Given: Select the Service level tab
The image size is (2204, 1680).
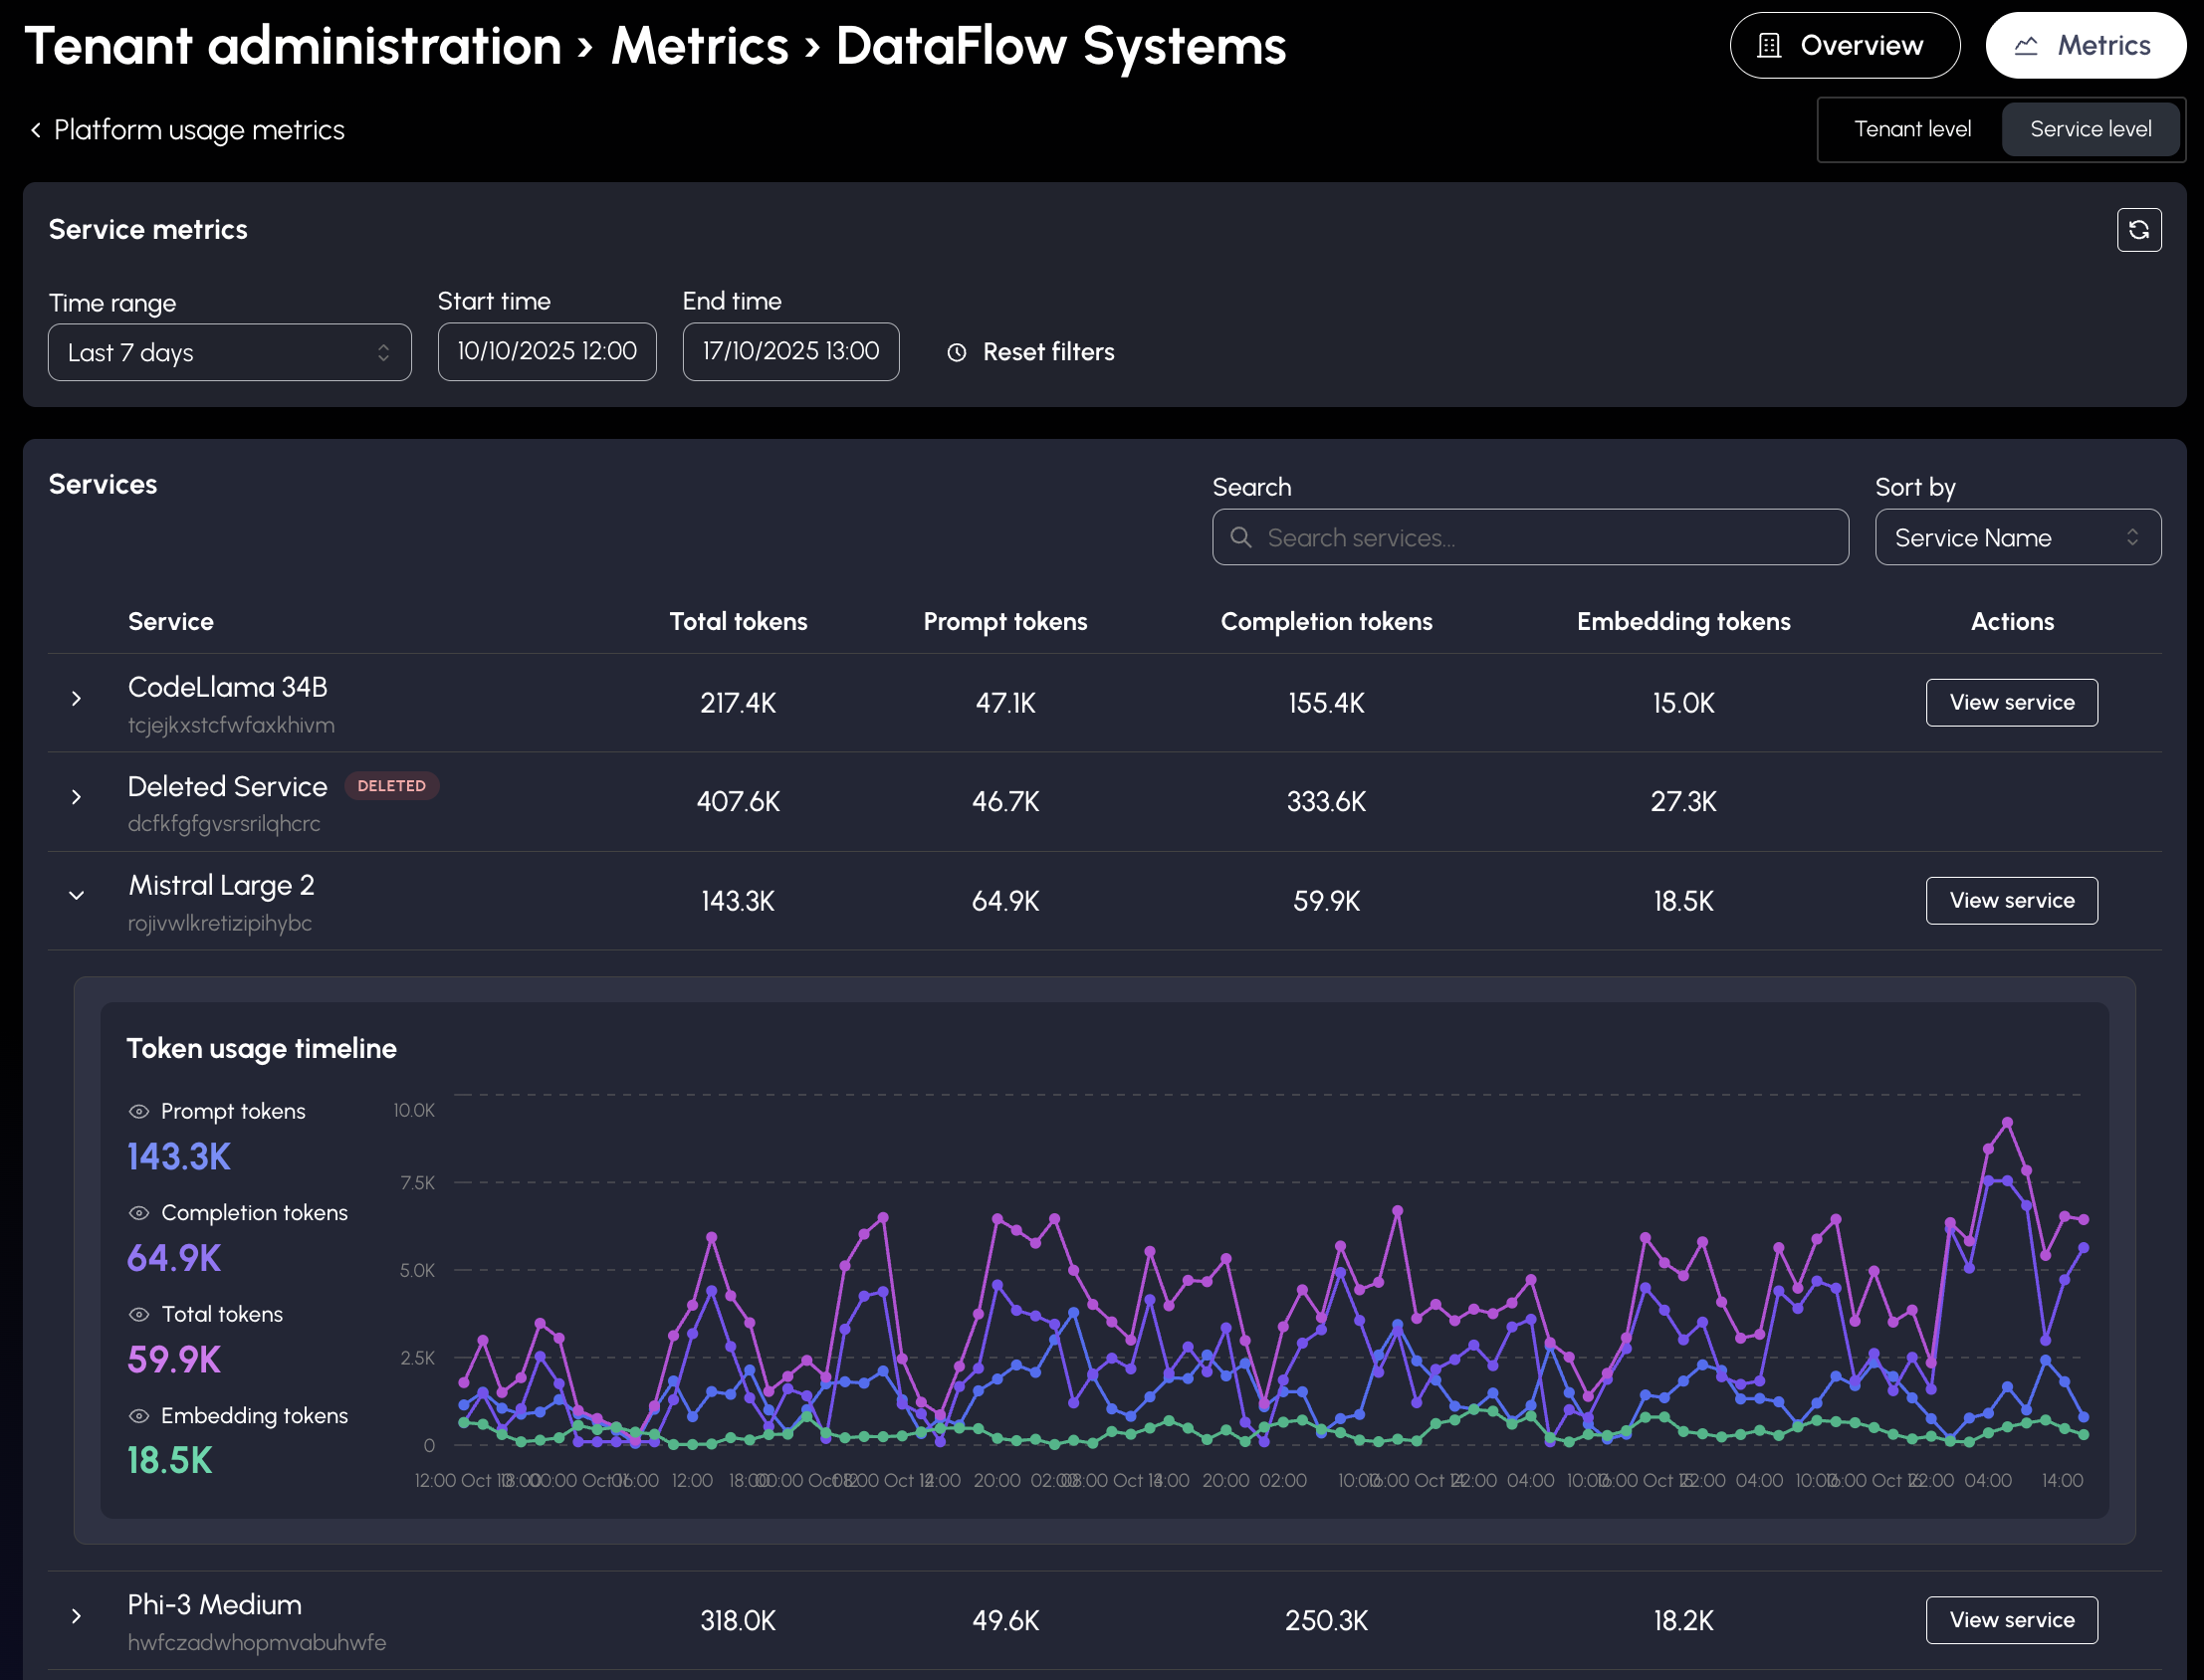Looking at the screenshot, I should pyautogui.click(x=2090, y=129).
